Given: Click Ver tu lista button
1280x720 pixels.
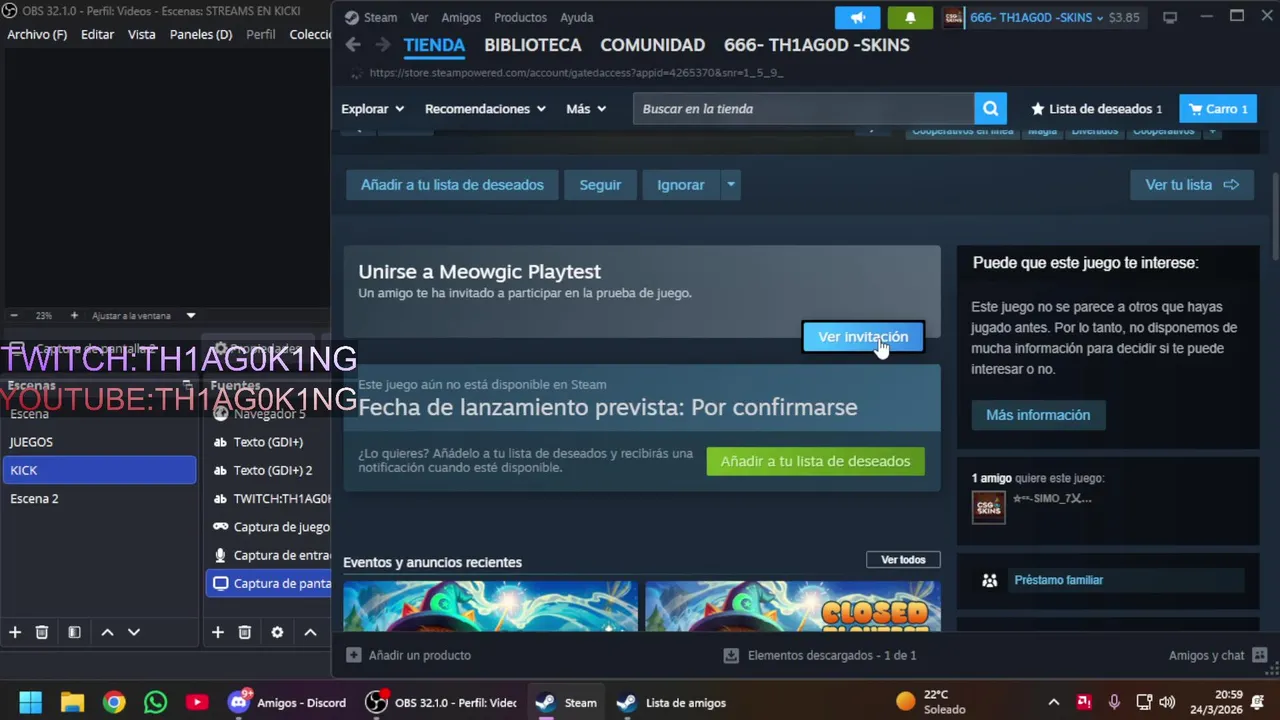Looking at the screenshot, I should [x=1192, y=185].
